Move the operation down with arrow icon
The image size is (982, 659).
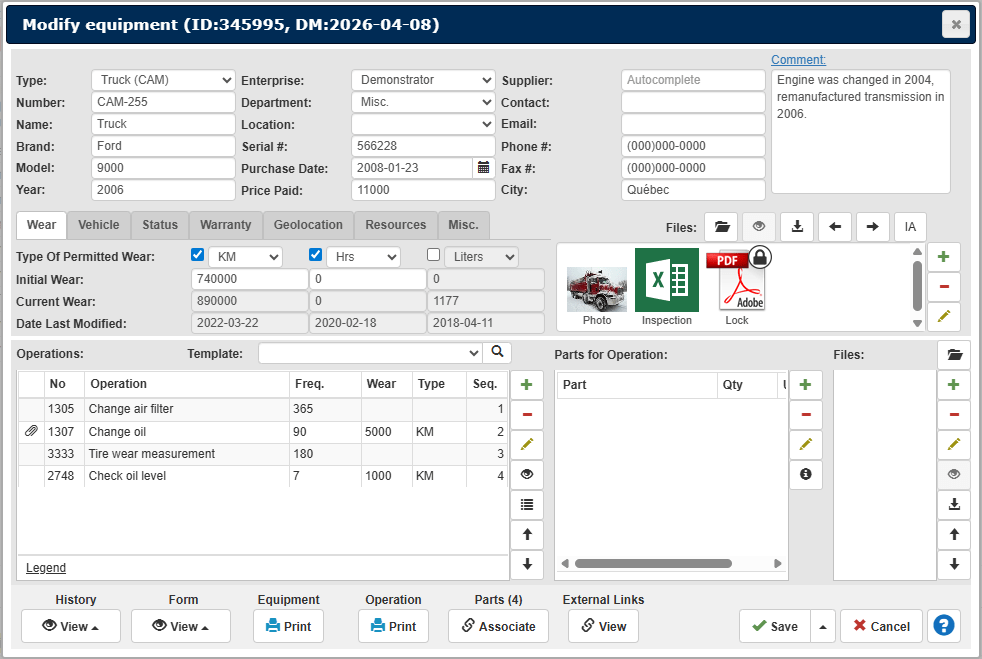point(527,565)
